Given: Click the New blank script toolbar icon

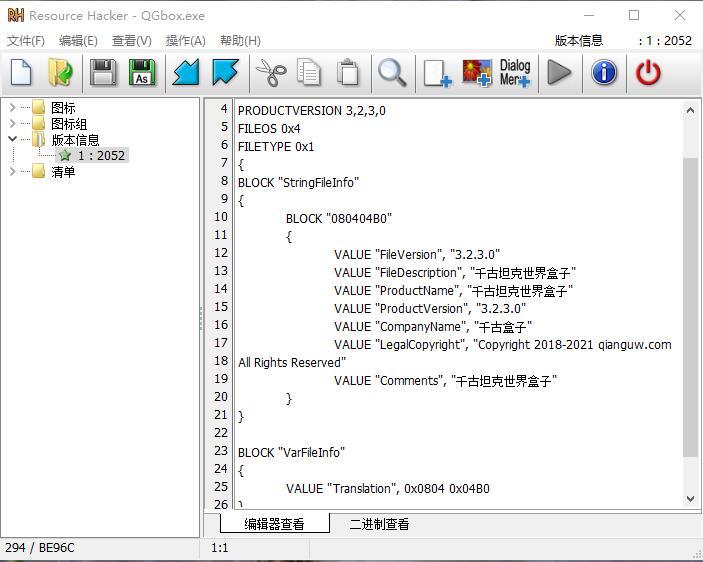Looking at the screenshot, I should 21,72.
